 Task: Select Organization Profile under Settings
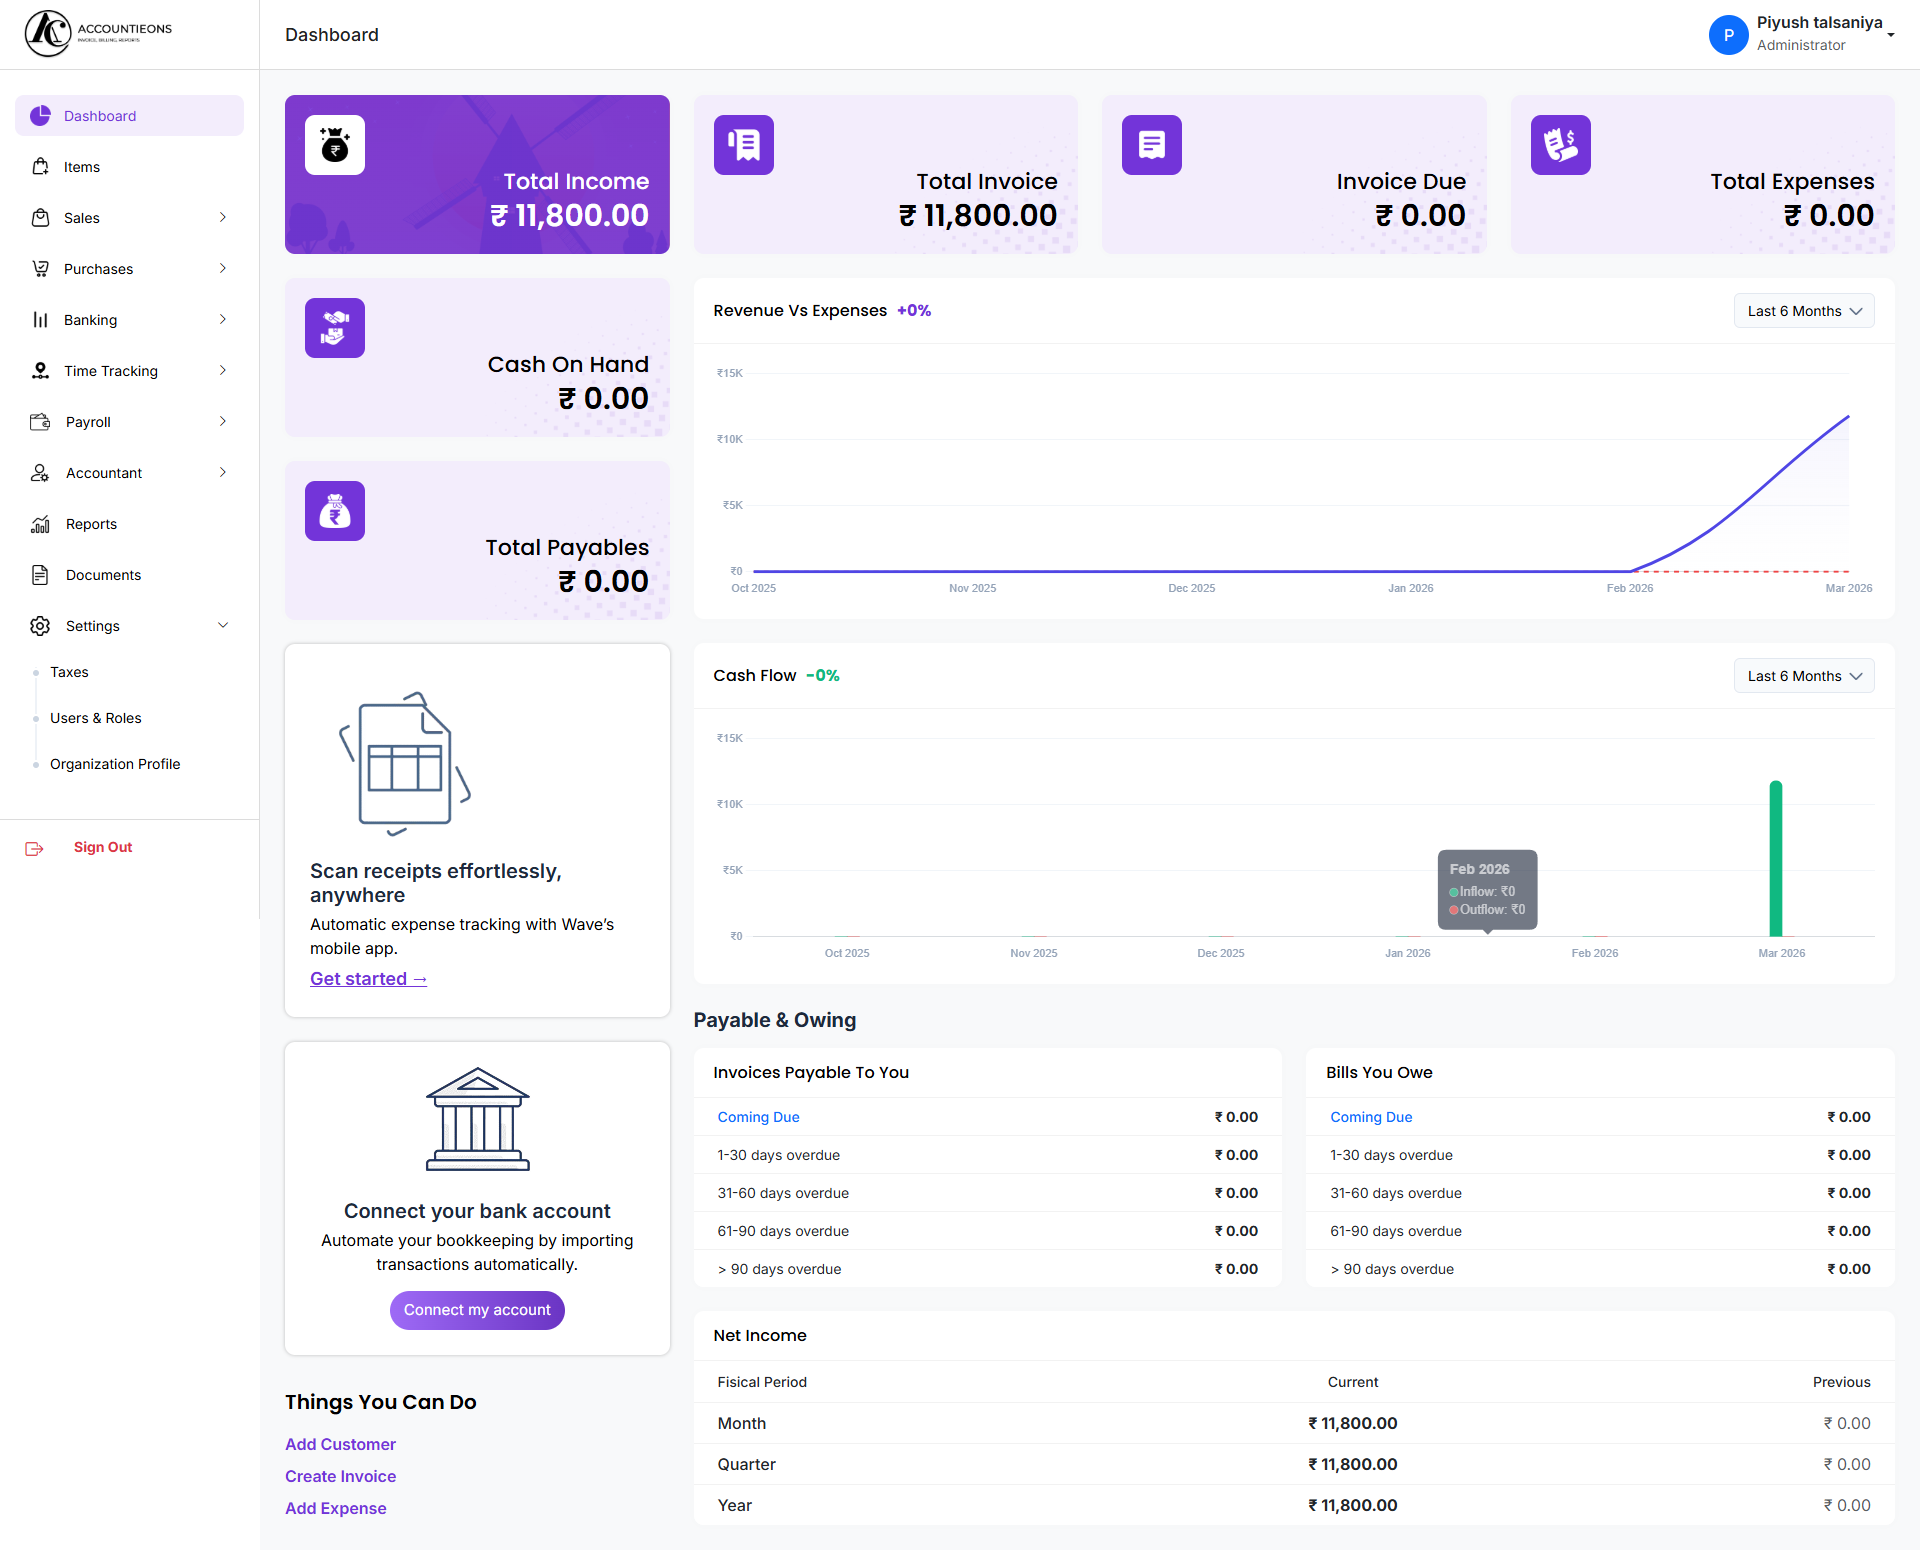tap(115, 764)
